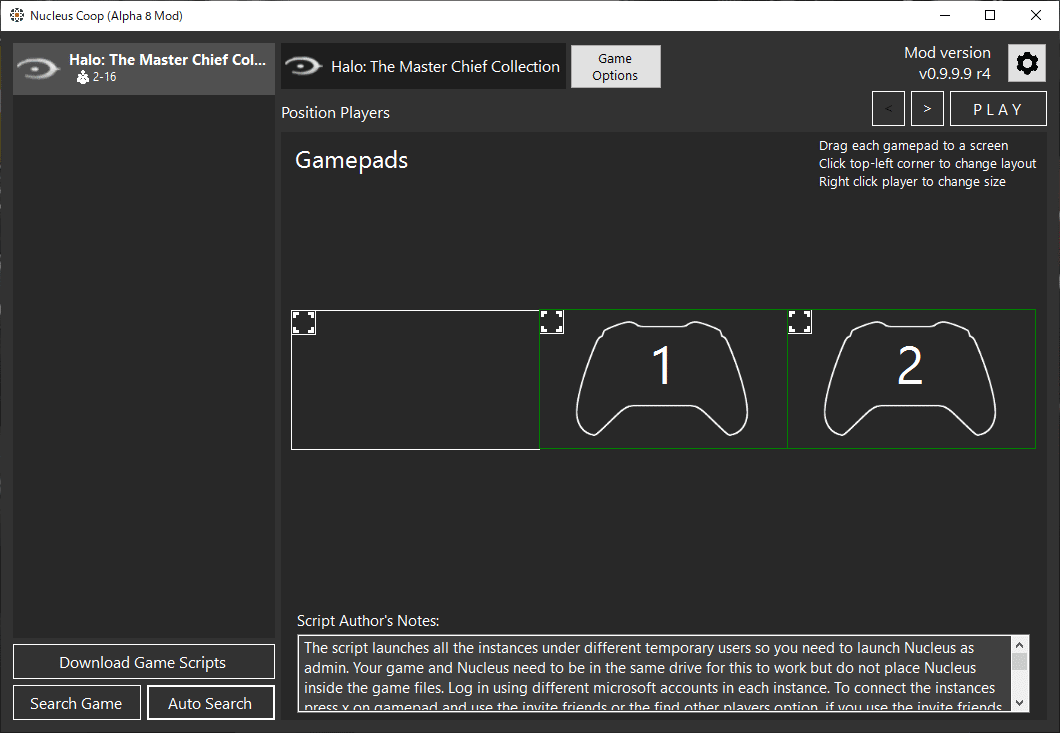Open Game Options
This screenshot has width=1060, height=733.
[x=615, y=67]
